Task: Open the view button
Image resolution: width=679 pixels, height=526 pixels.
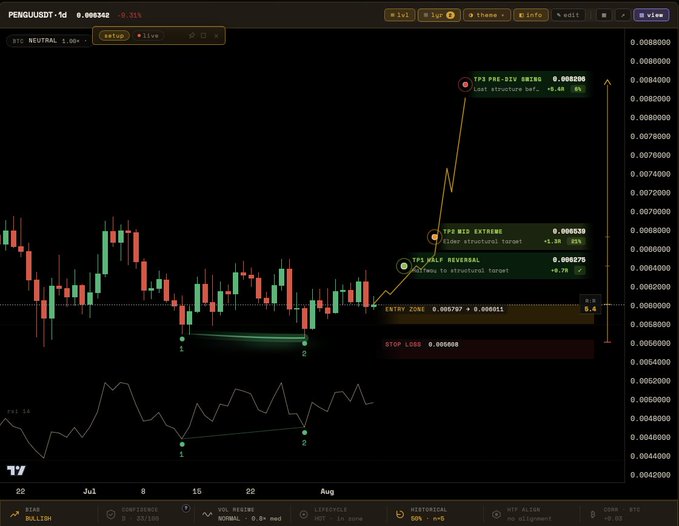Action: 651,15
